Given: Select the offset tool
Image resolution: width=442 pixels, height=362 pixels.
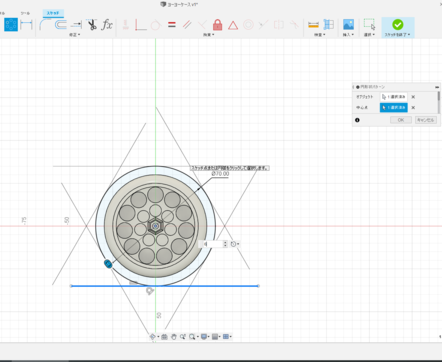Looking at the screenshot, I should pos(60,25).
